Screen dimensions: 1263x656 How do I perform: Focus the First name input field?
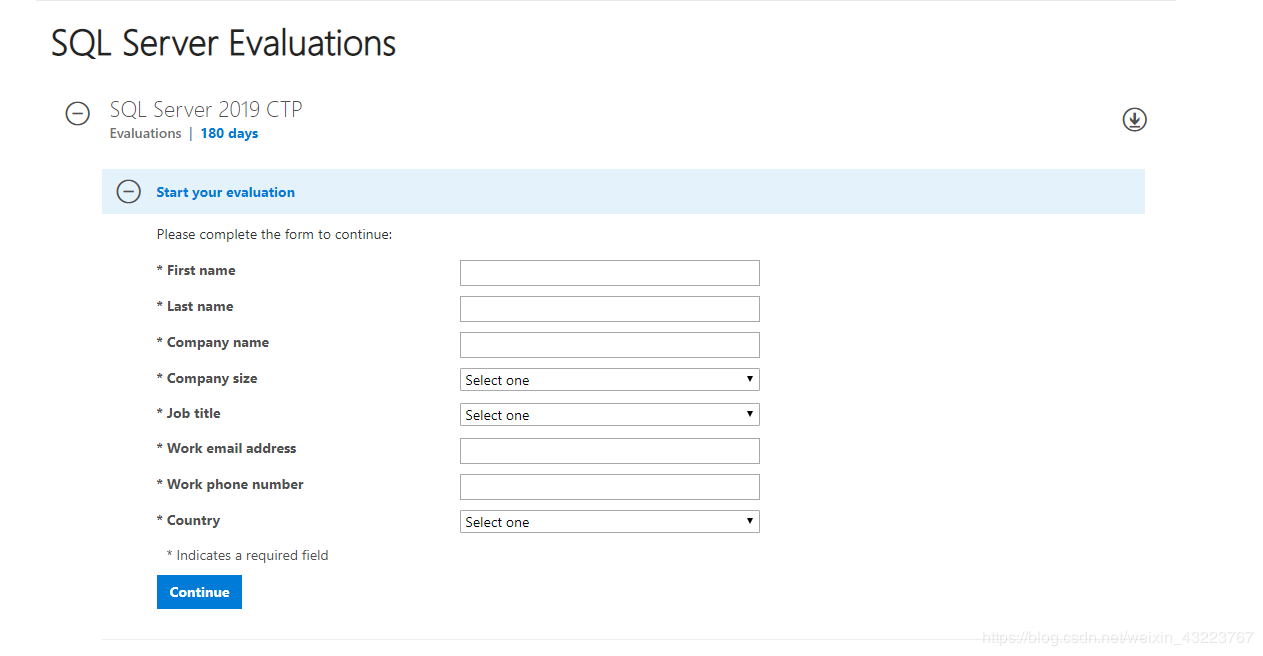pyautogui.click(x=610, y=273)
